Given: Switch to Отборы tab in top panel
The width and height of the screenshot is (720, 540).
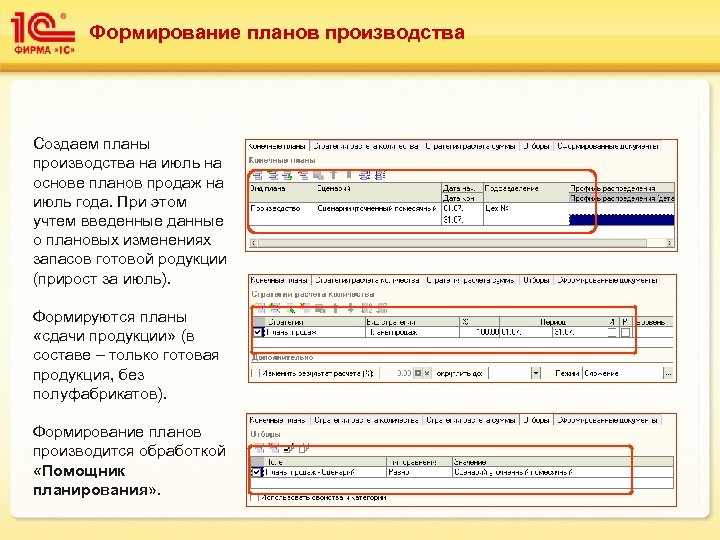Looking at the screenshot, I should click(x=536, y=146).
